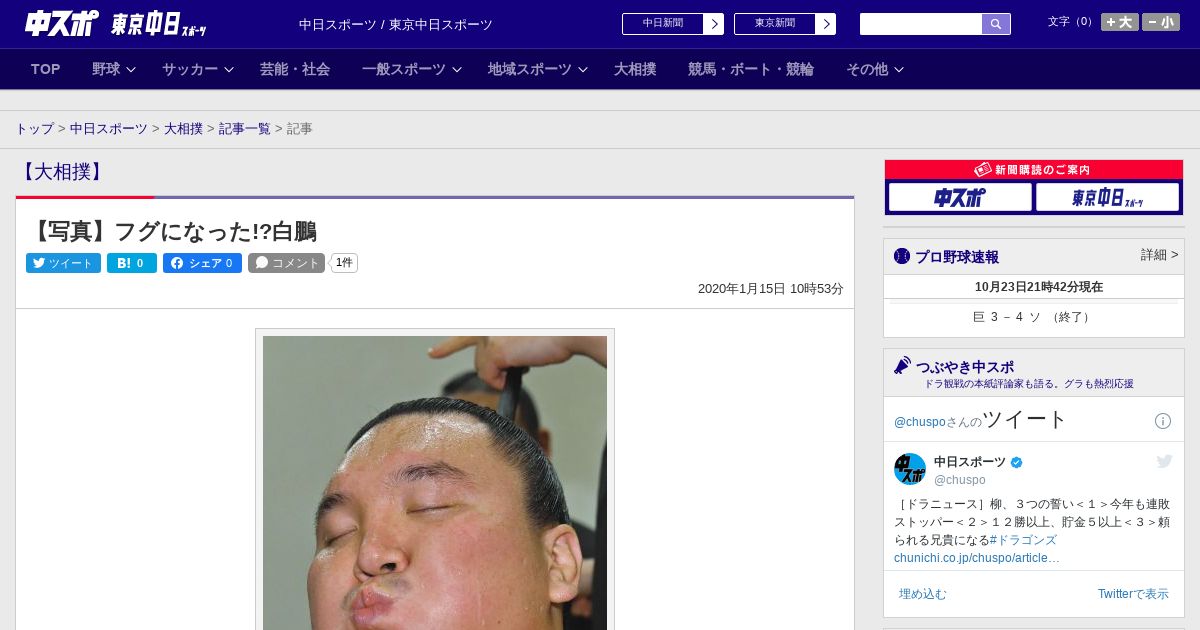Go to 中日スポーツ breadcrumb link
The height and width of the screenshot is (630, 1200).
109,129
